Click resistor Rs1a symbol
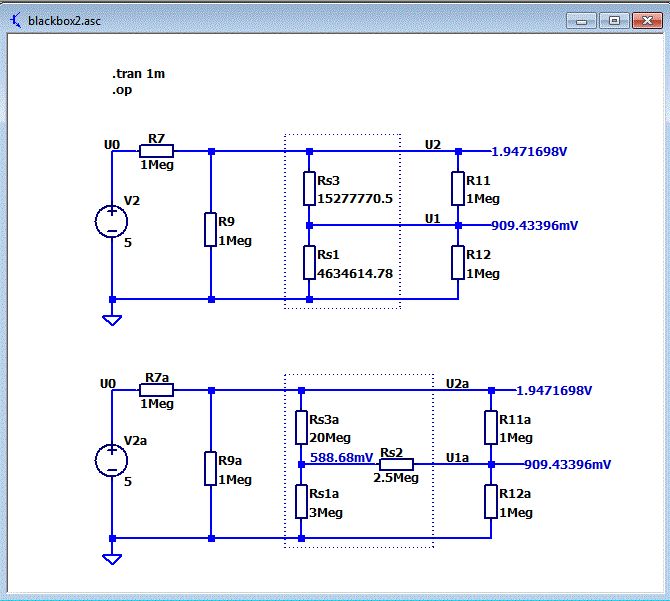Screen dimensions: 670x601 tap(301, 501)
